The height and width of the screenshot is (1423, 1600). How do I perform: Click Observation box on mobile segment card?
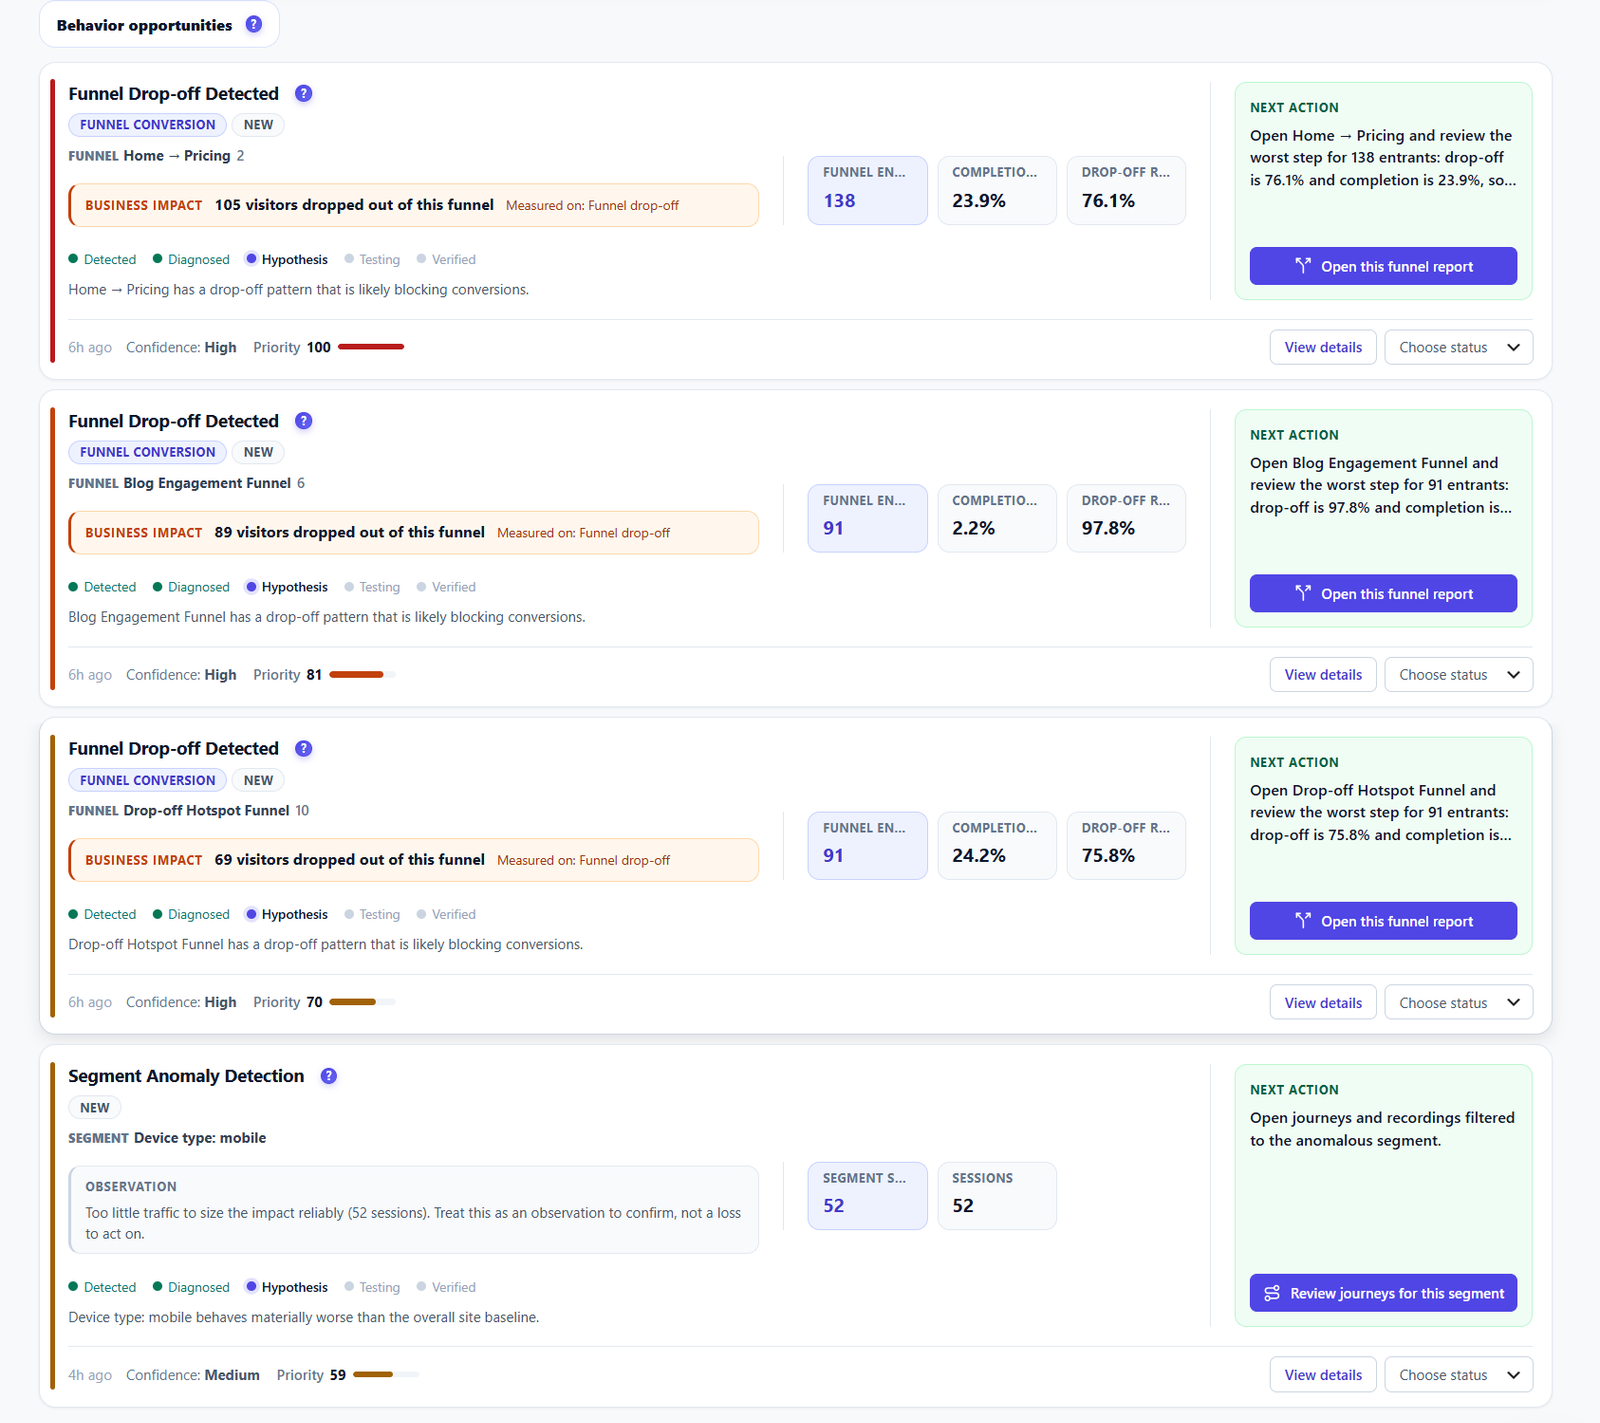coord(413,1209)
